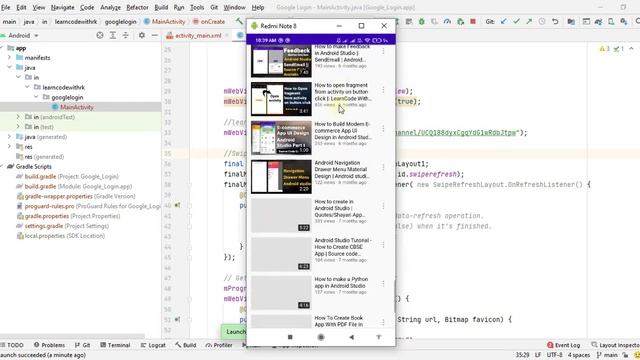Show Git History clock icon

(542, 21)
